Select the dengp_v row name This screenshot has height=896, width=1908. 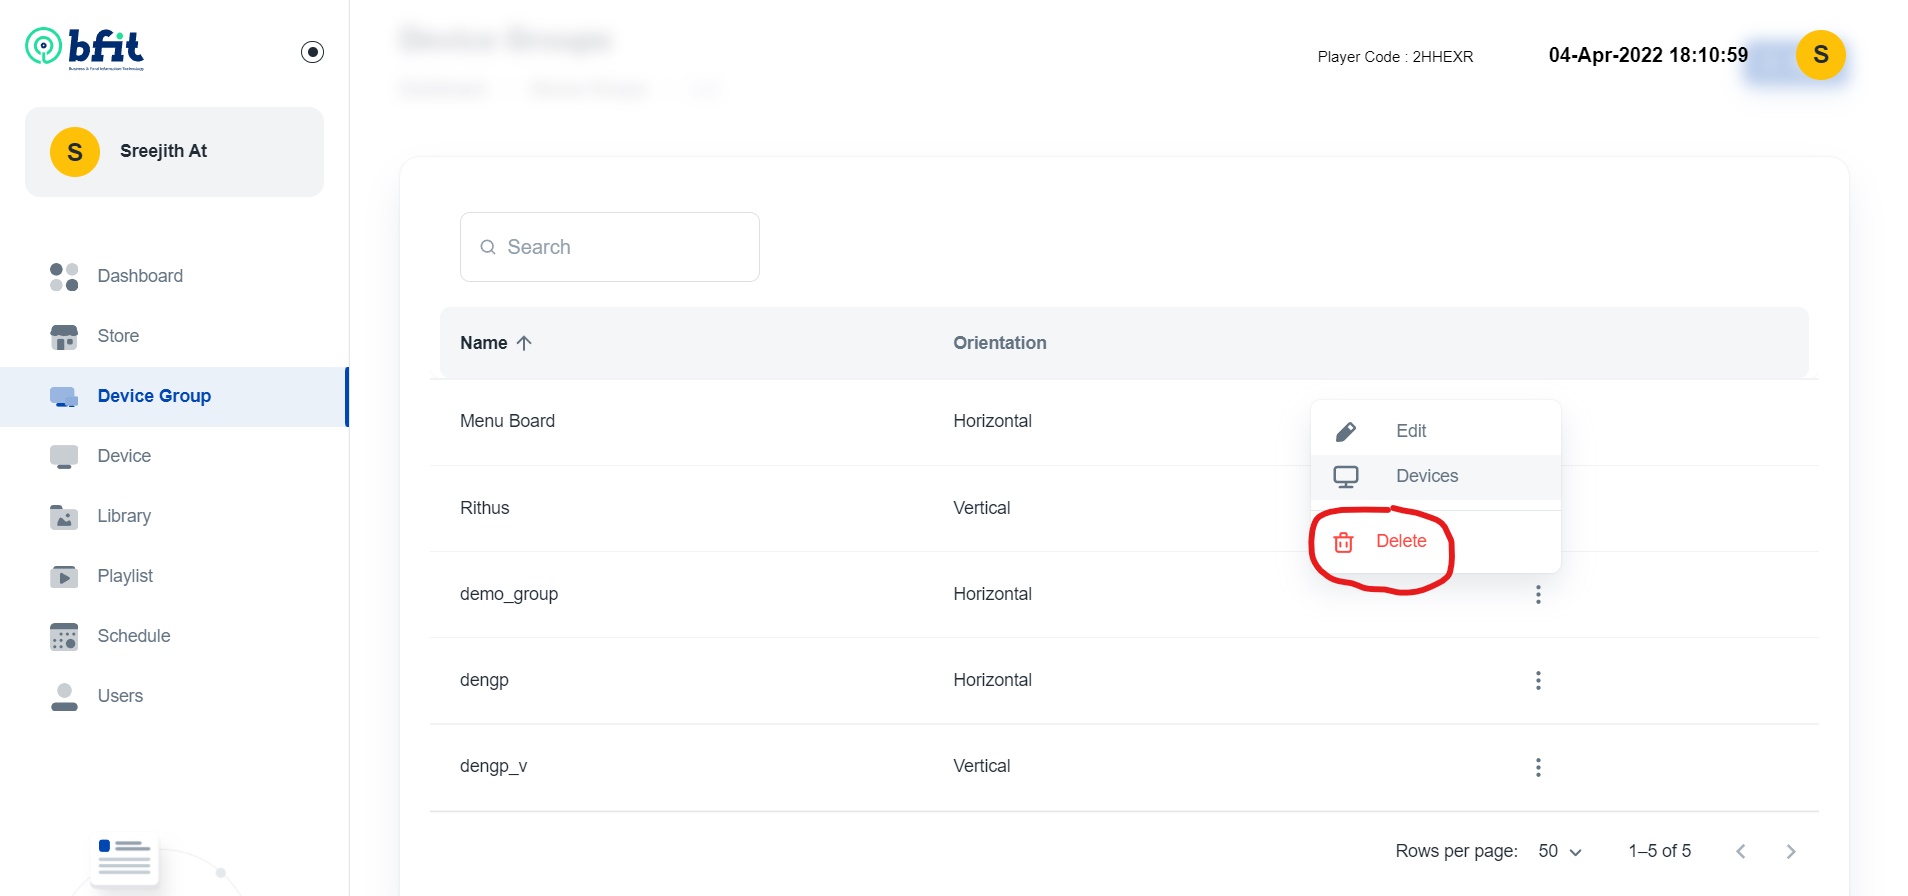pos(493,766)
